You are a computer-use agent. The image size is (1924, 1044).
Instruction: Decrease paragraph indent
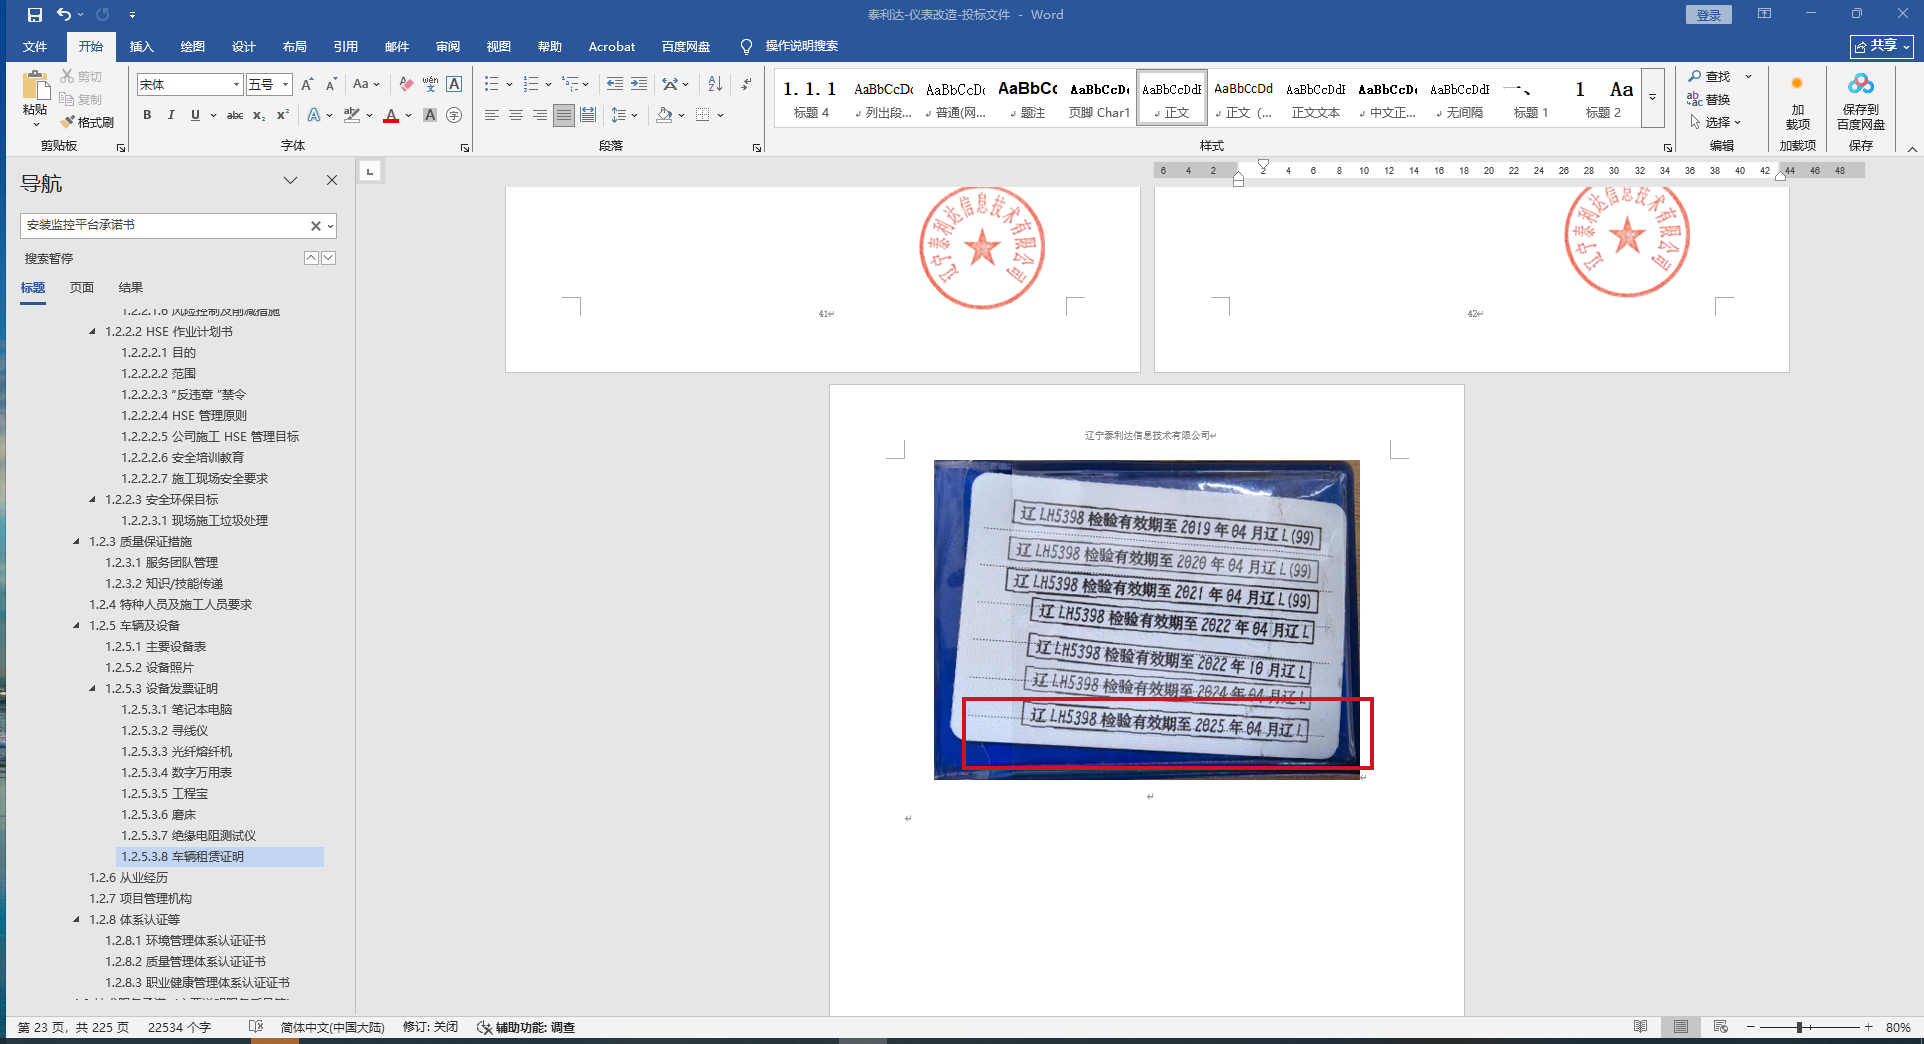pyautogui.click(x=614, y=84)
